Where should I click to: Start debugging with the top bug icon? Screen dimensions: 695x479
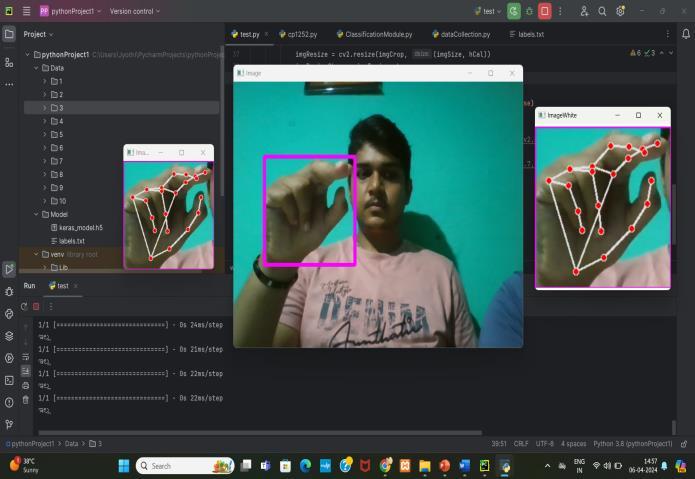coord(529,11)
